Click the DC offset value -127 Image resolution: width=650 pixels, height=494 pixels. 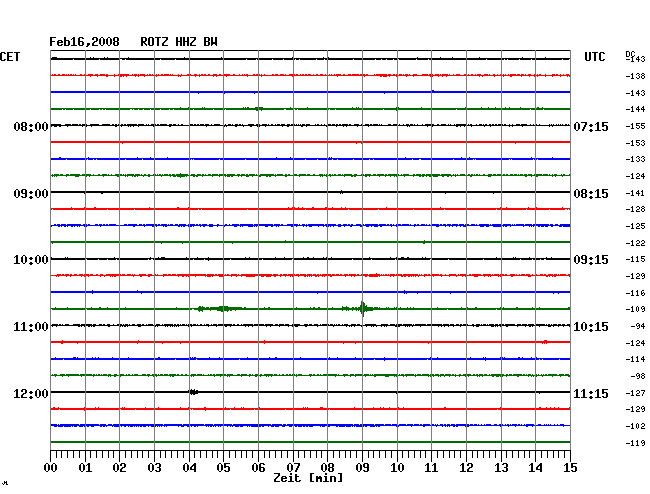click(x=635, y=393)
